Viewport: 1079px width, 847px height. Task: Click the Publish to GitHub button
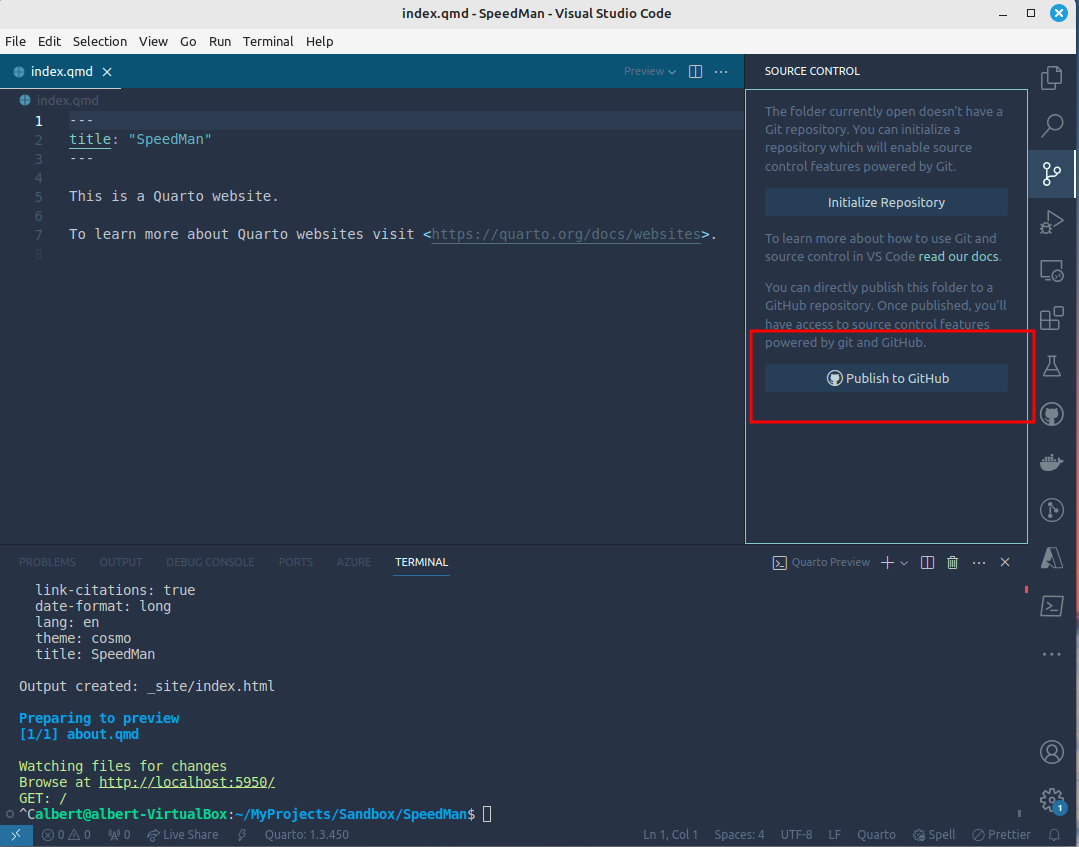click(x=886, y=378)
